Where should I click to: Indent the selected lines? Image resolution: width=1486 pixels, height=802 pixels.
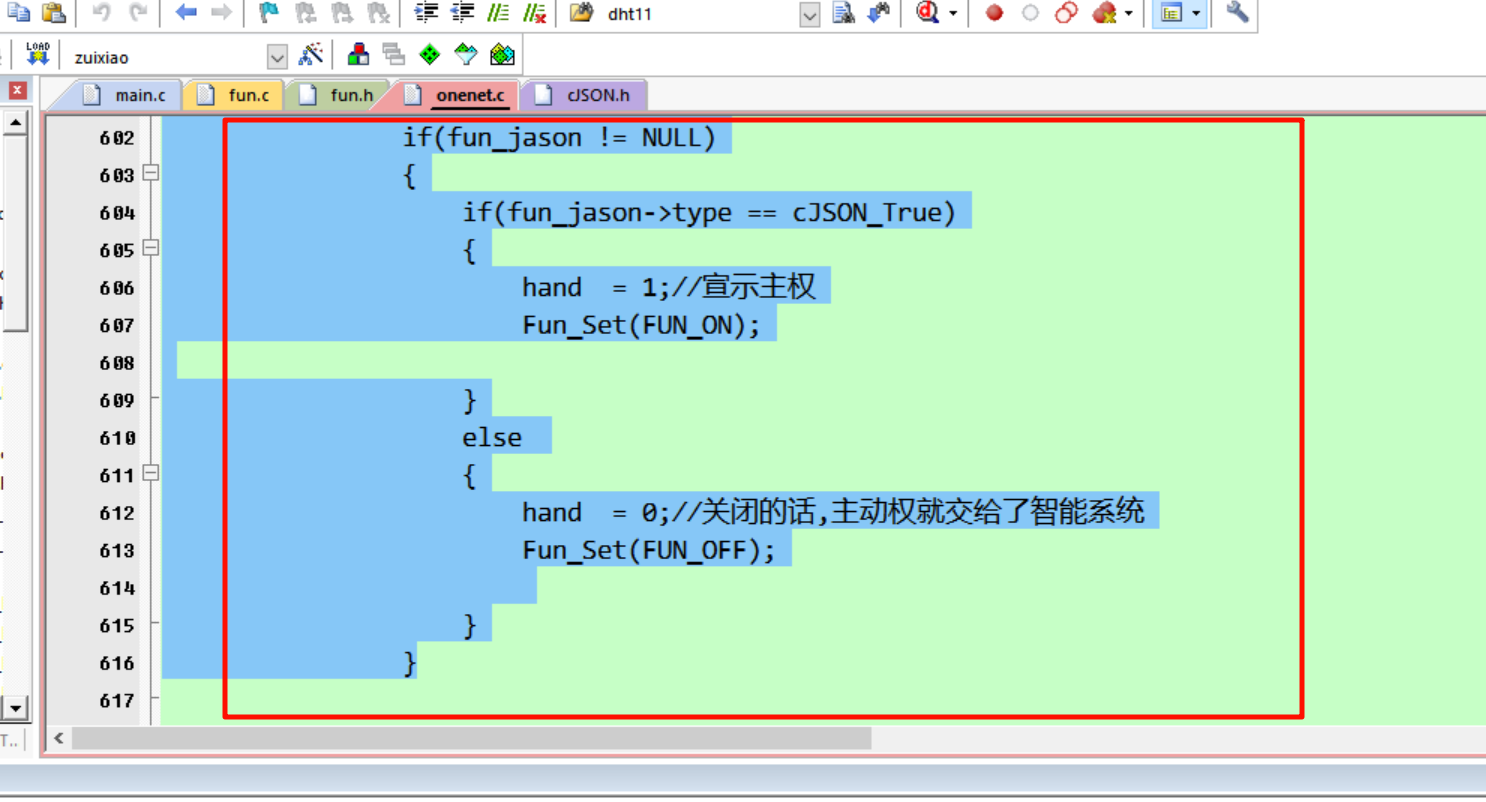426,13
